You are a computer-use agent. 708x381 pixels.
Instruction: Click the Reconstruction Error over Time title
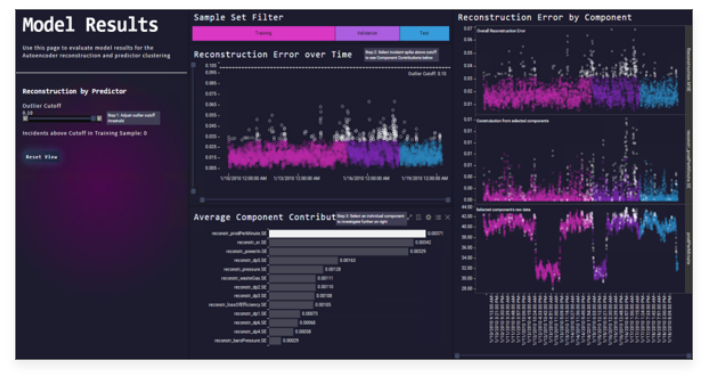click(x=273, y=55)
